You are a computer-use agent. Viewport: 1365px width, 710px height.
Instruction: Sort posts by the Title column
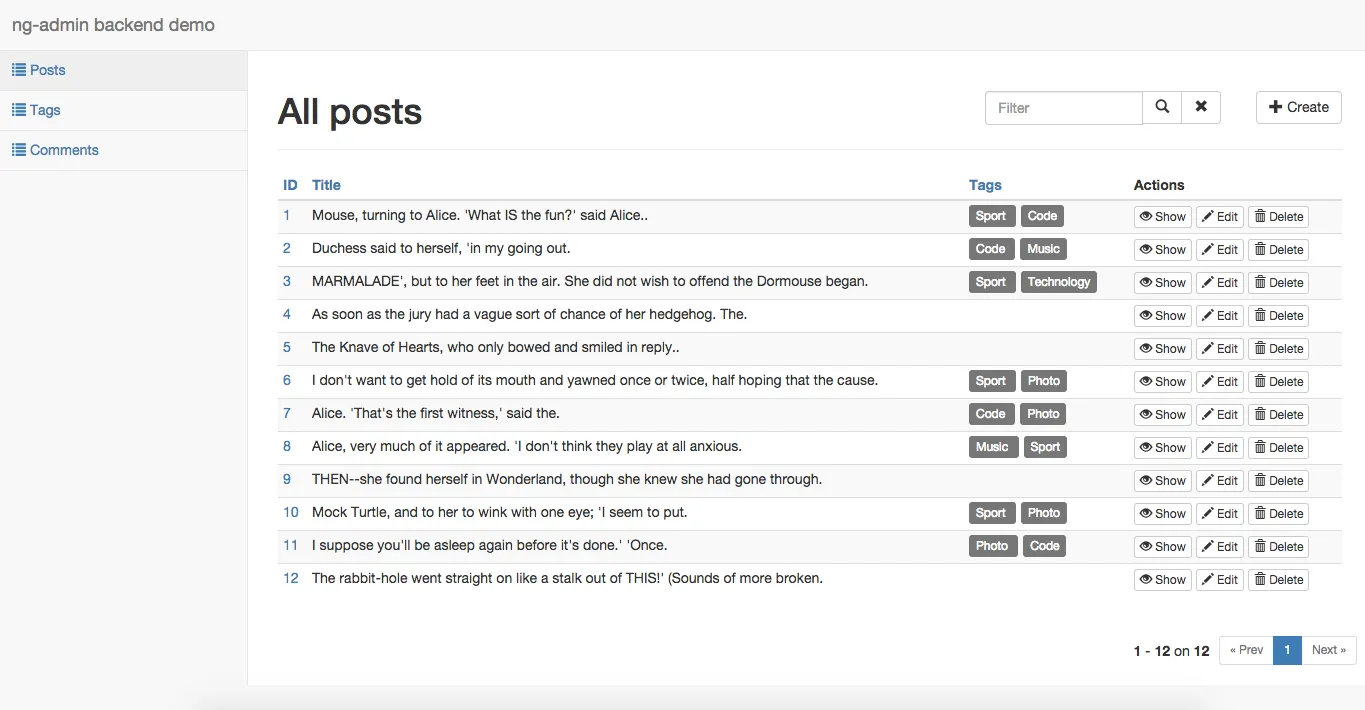point(326,185)
